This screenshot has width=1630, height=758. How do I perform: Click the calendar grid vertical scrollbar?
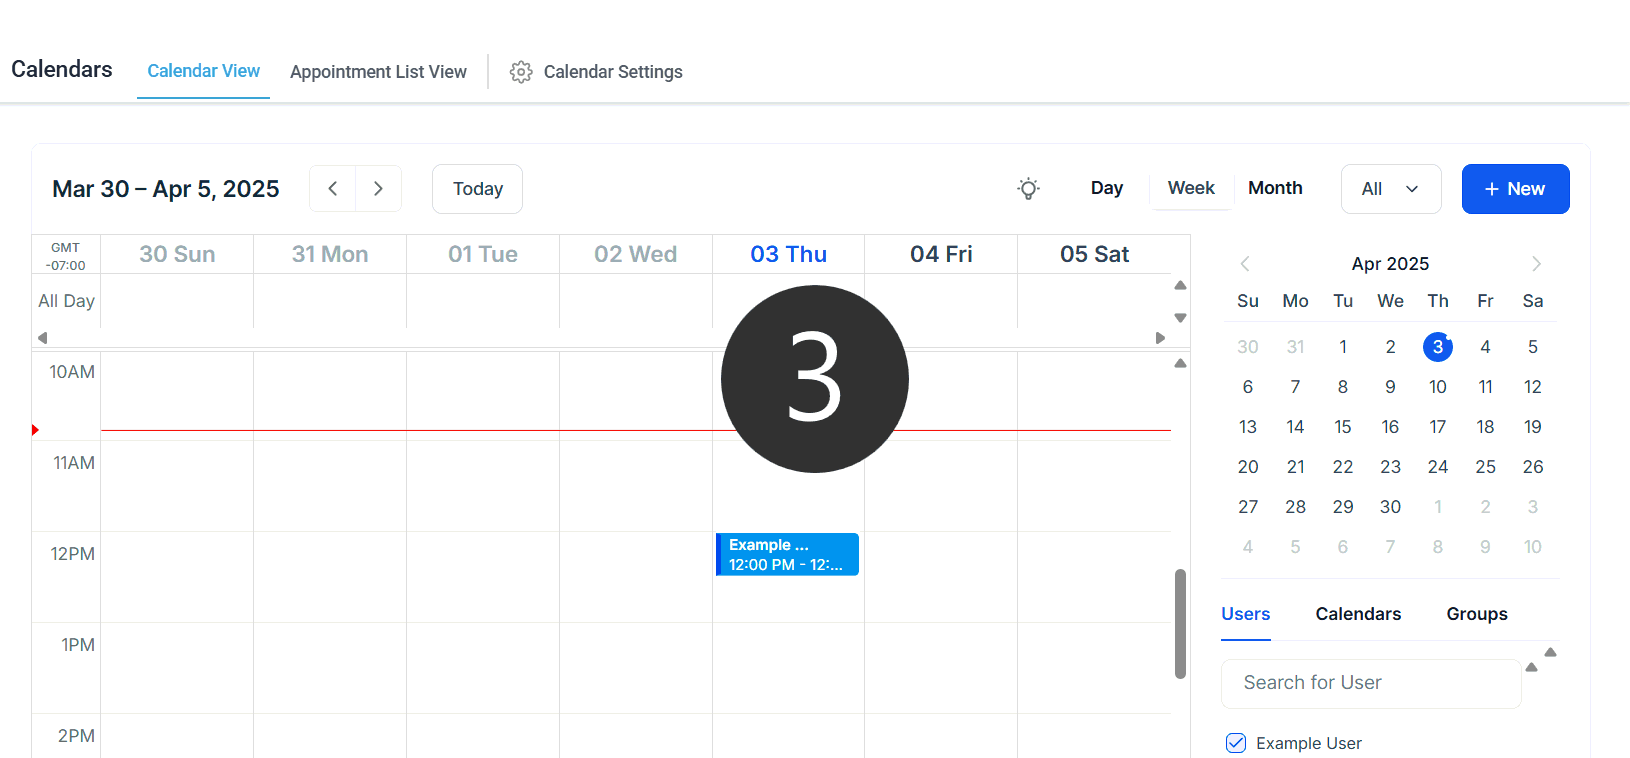pyautogui.click(x=1180, y=624)
